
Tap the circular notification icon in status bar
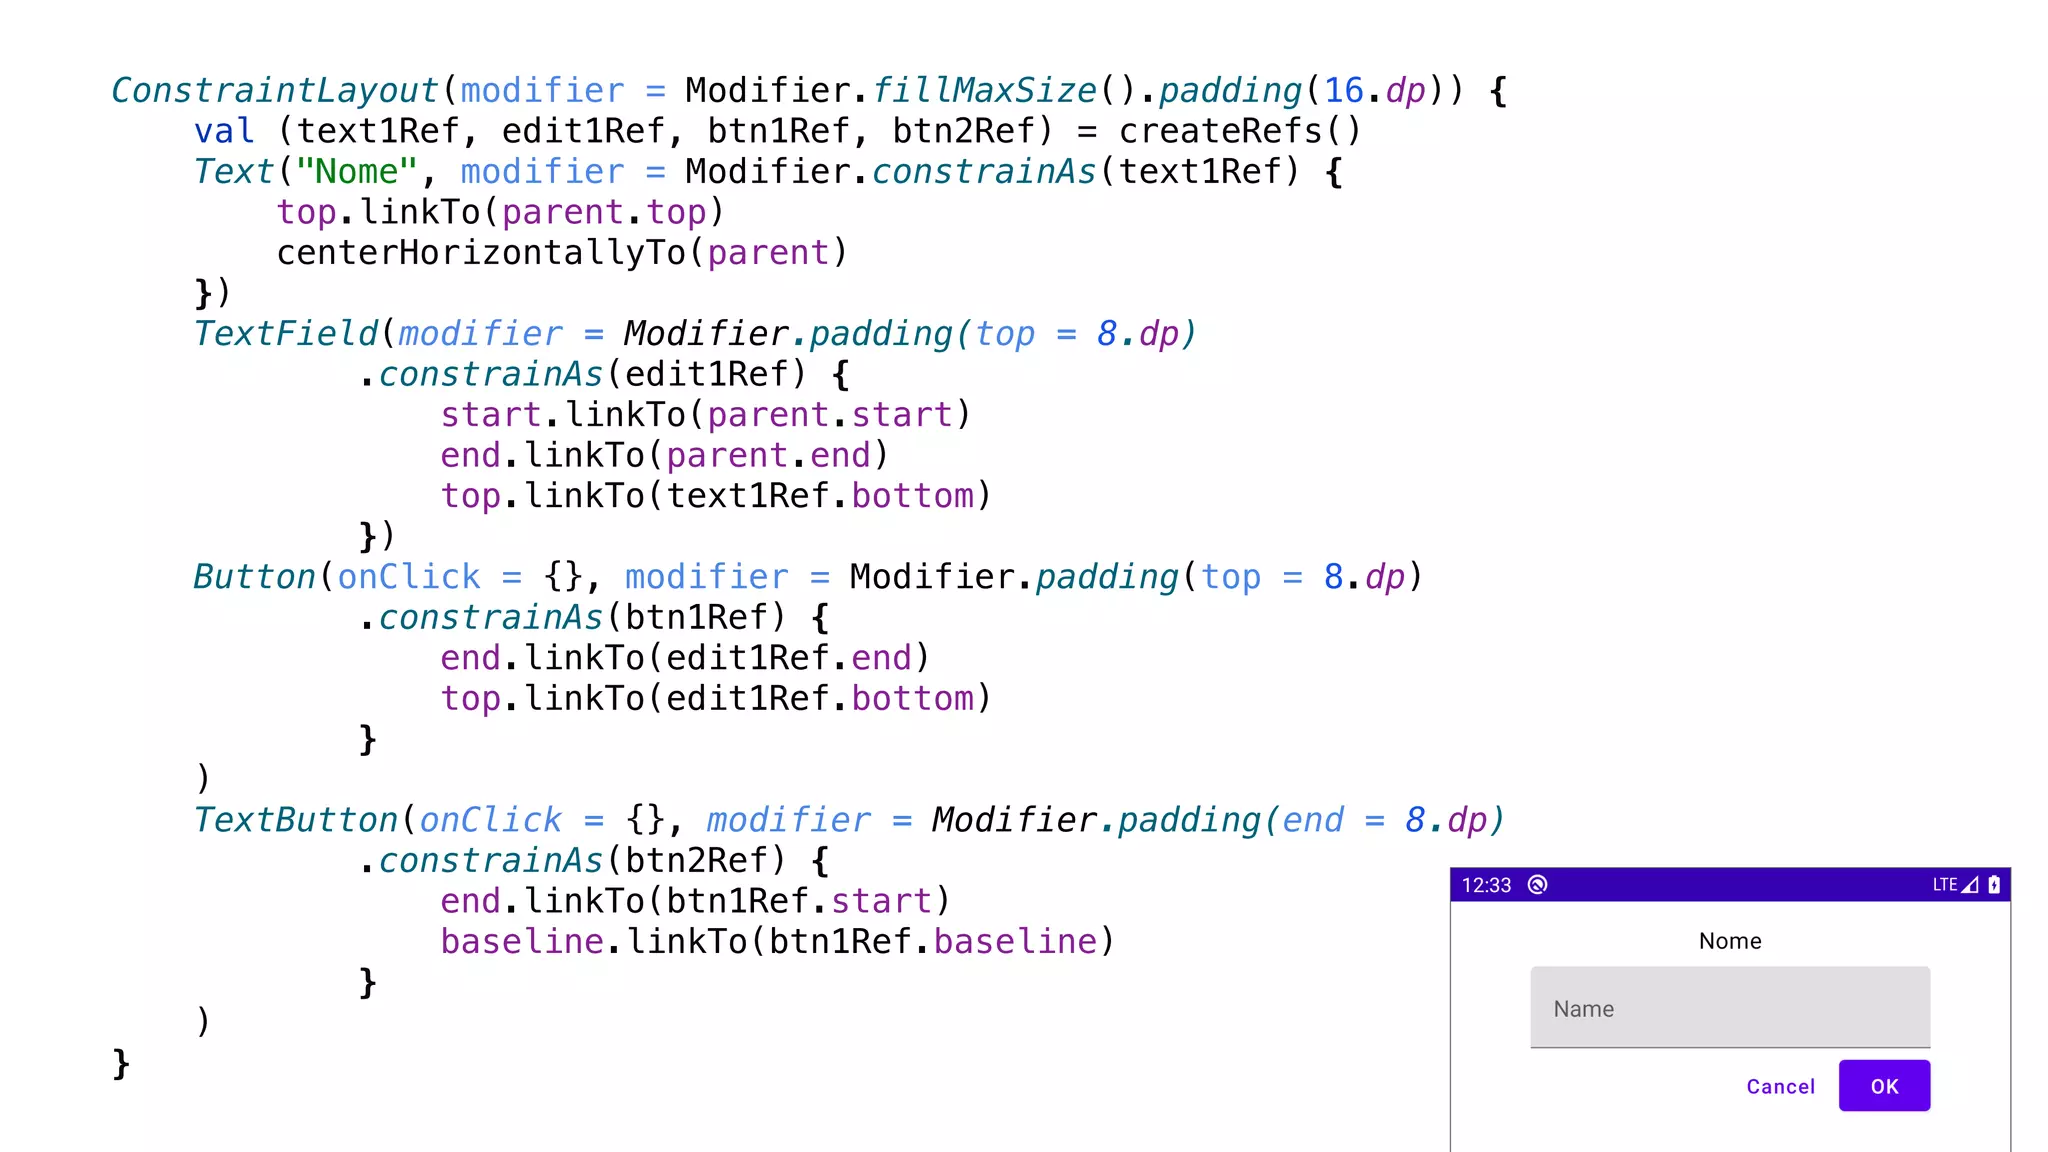point(1538,885)
